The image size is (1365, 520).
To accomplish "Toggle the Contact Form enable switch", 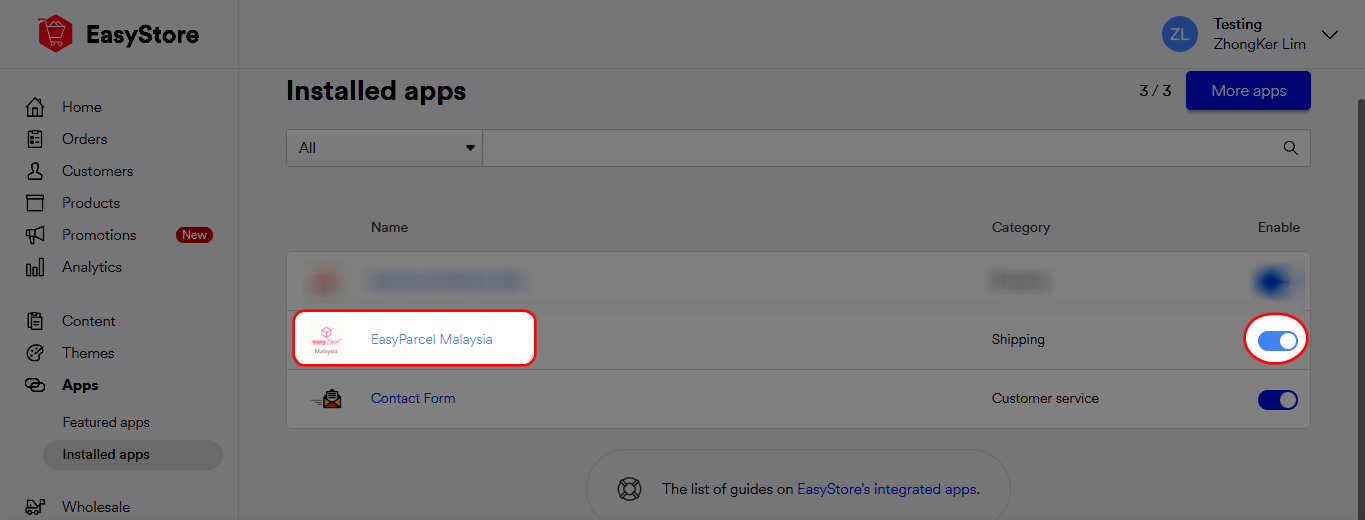I will [1277, 400].
